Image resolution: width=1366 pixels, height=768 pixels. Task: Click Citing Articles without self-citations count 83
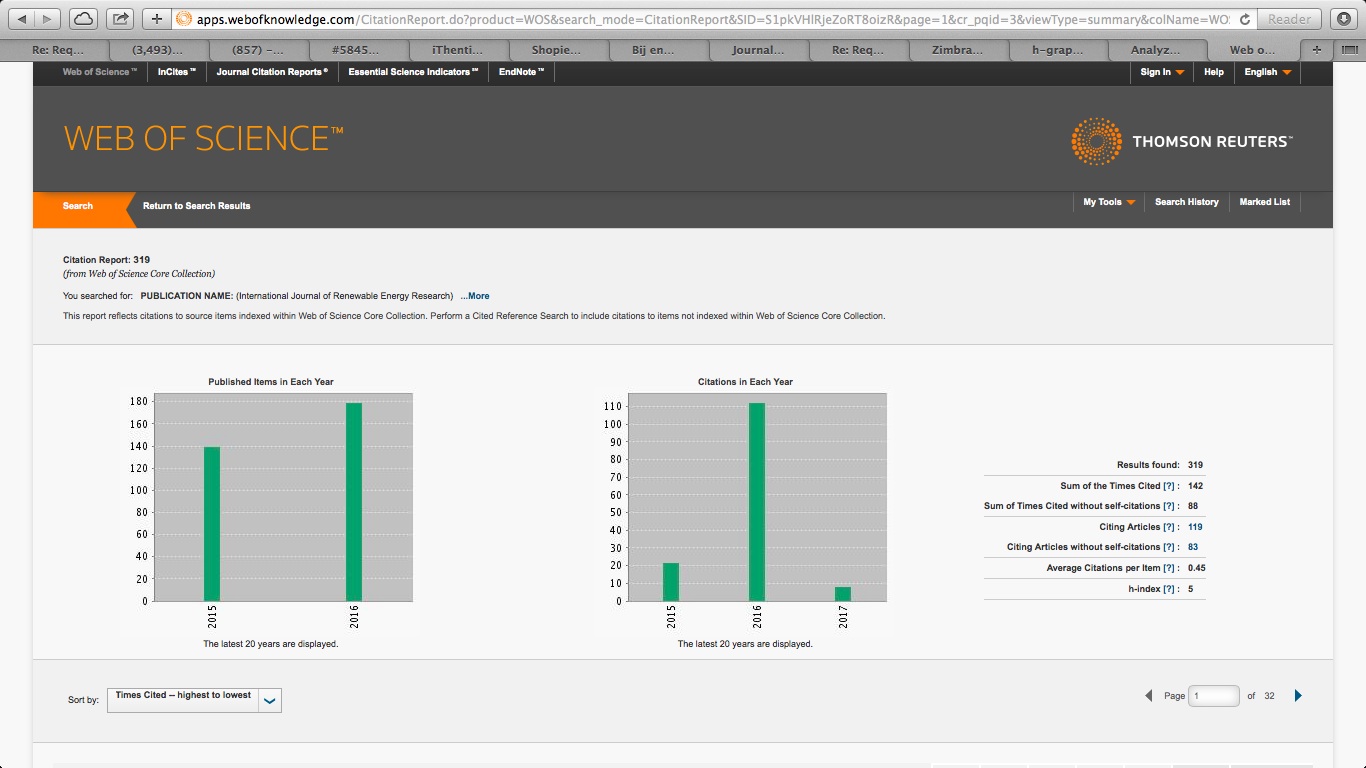coord(1193,547)
